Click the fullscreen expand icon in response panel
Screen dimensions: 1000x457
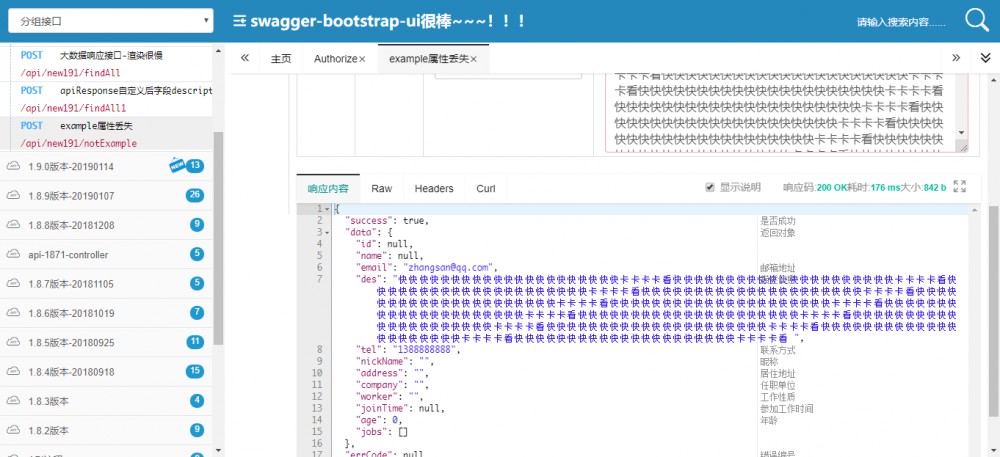coord(959,186)
